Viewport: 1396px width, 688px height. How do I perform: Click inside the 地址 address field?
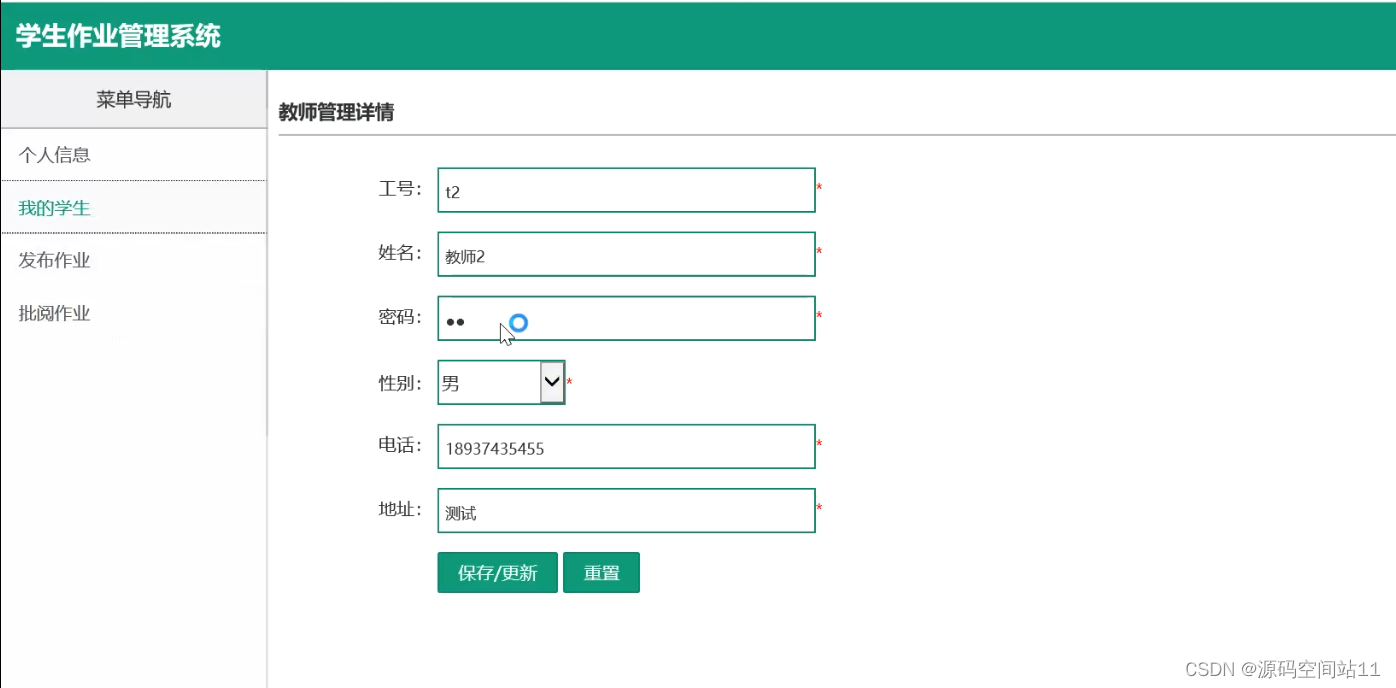[x=625, y=510]
